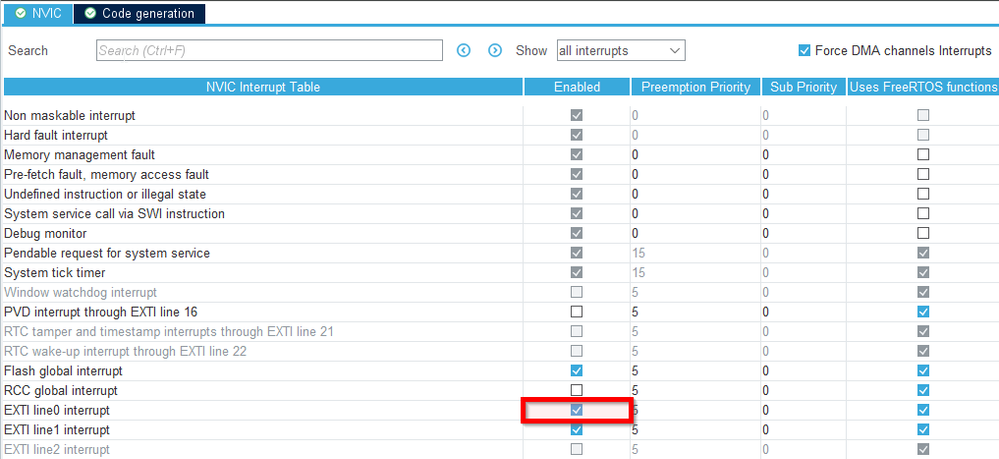Select EXTI line2 interrupt row name
This screenshot has height=459, width=999.
point(57,449)
